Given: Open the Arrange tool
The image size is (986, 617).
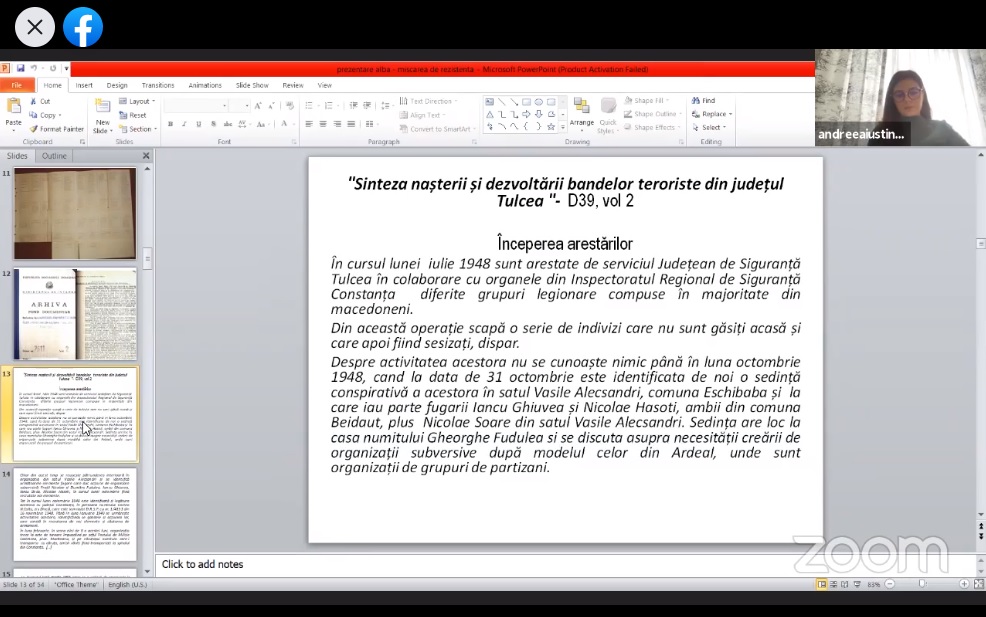Looking at the screenshot, I should [581, 110].
